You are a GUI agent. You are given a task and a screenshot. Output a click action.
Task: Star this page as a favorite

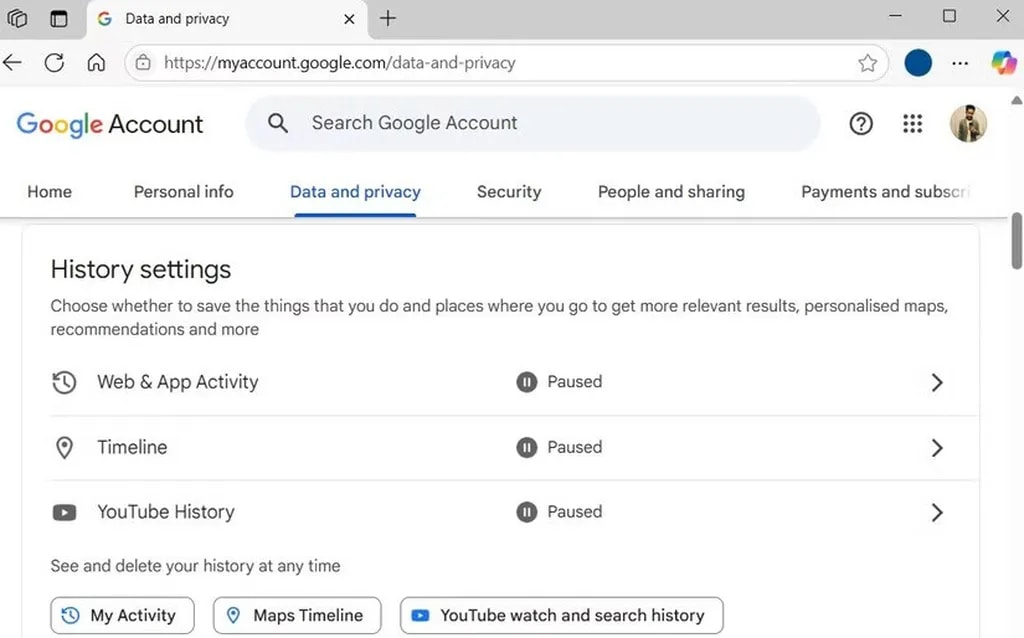867,63
